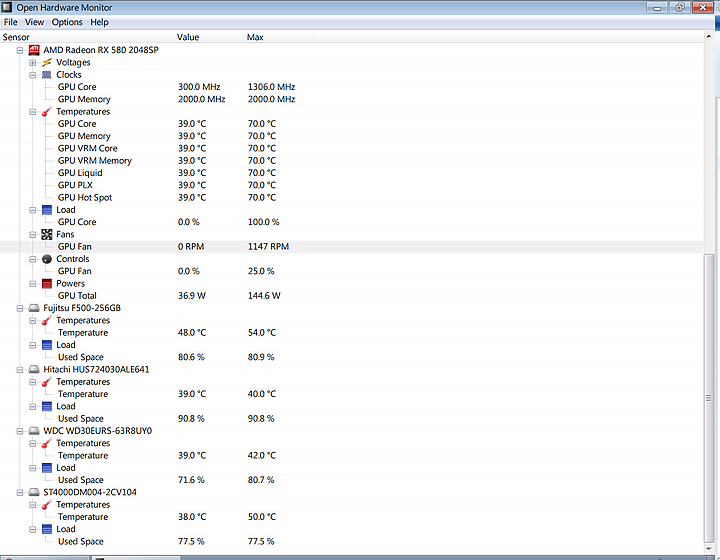720x560 pixels.
Task: Select GPU Core 300.0 MHz clock row
Action: pos(352,87)
